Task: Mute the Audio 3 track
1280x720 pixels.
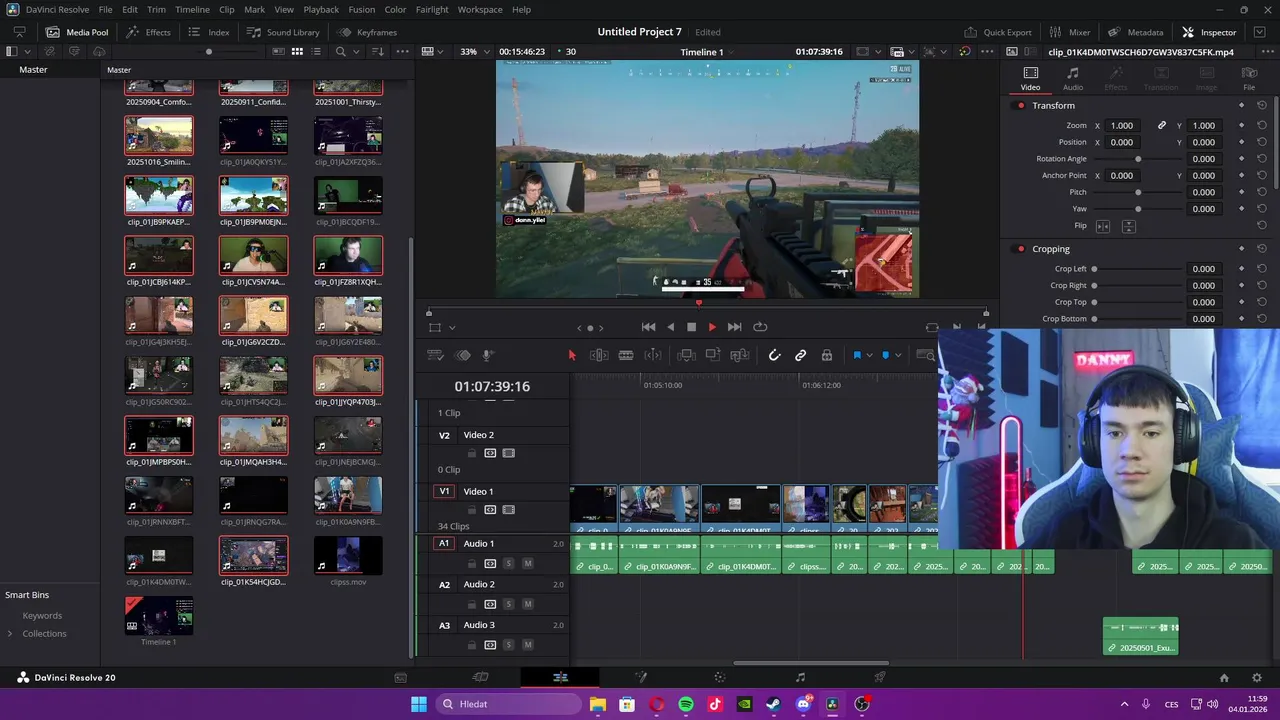Action: pyautogui.click(x=528, y=645)
